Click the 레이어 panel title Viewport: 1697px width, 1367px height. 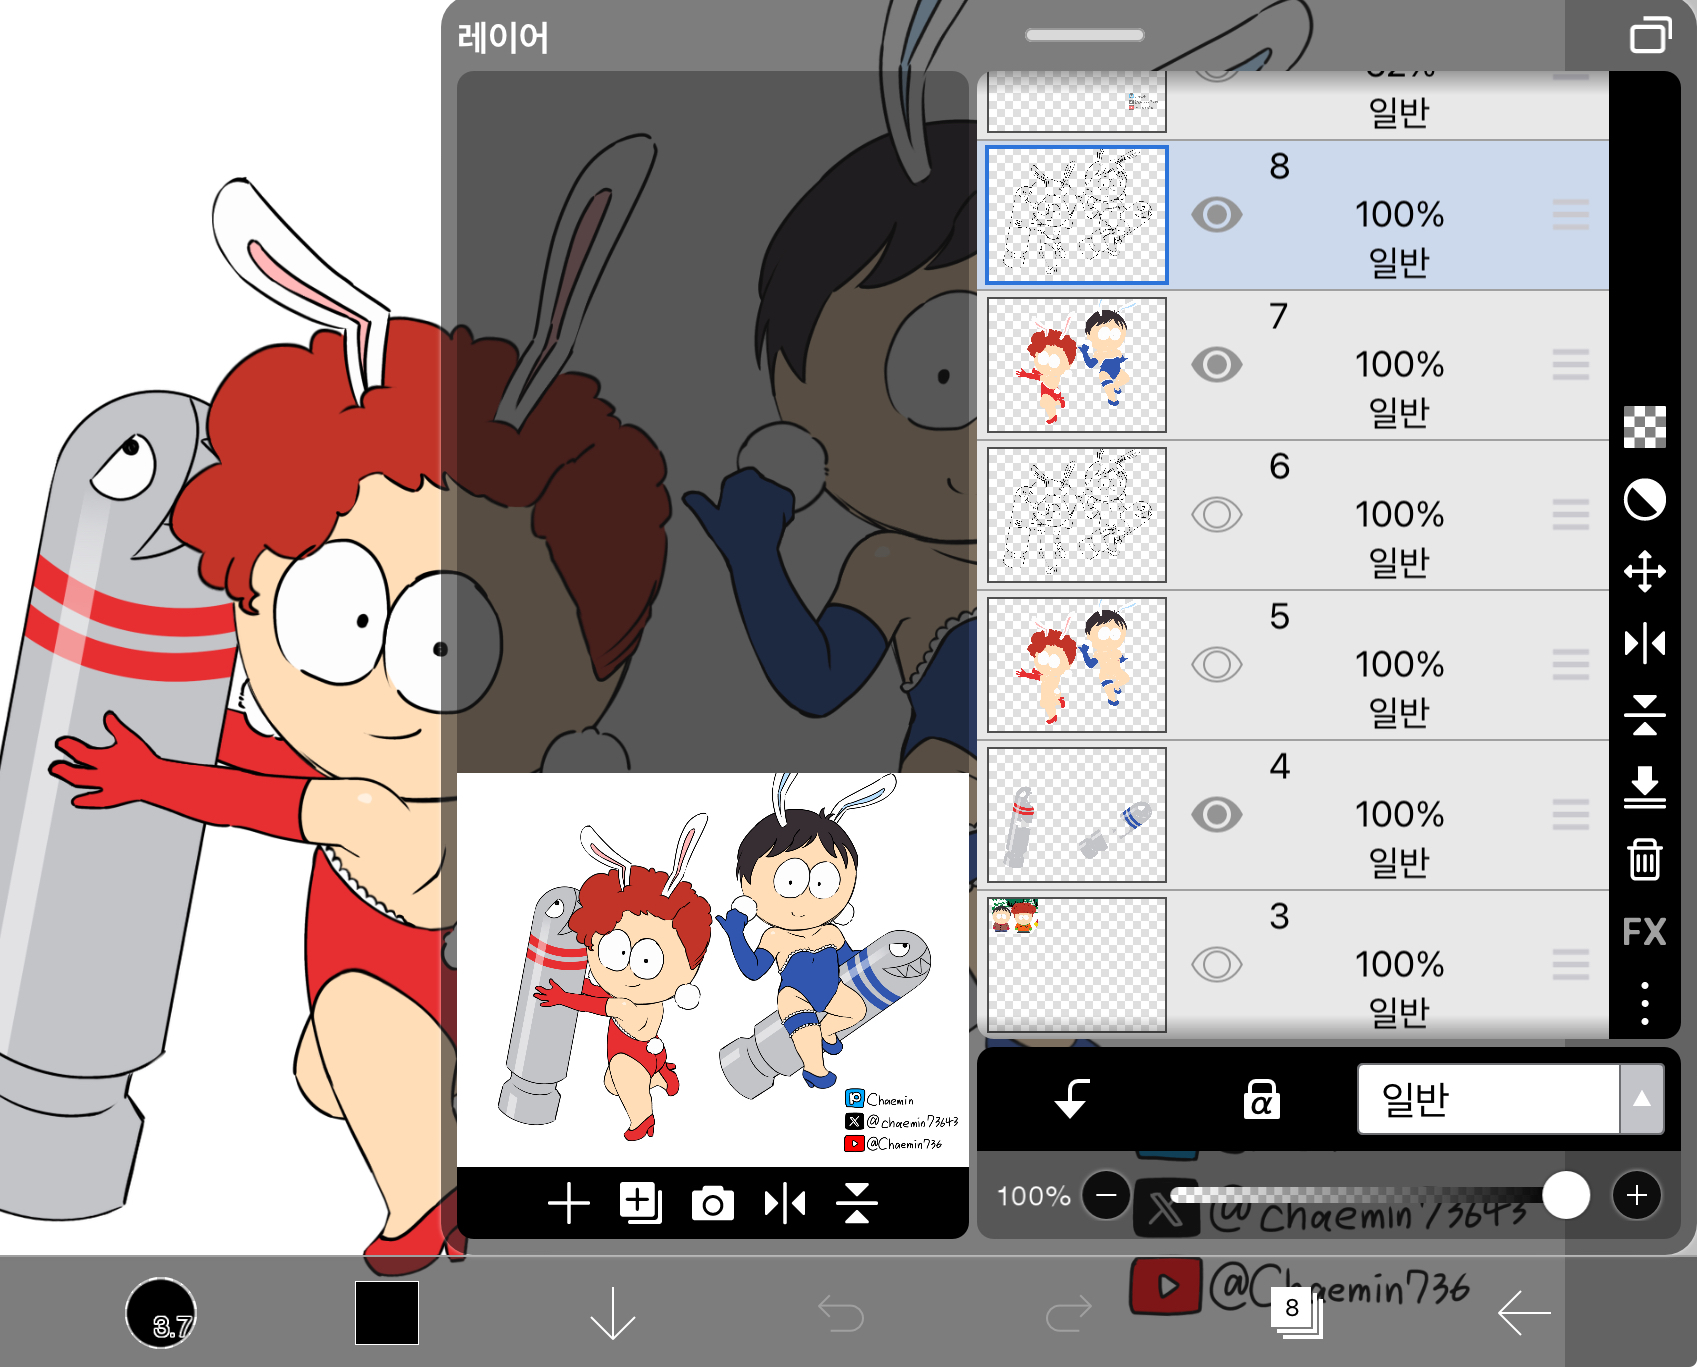click(503, 38)
